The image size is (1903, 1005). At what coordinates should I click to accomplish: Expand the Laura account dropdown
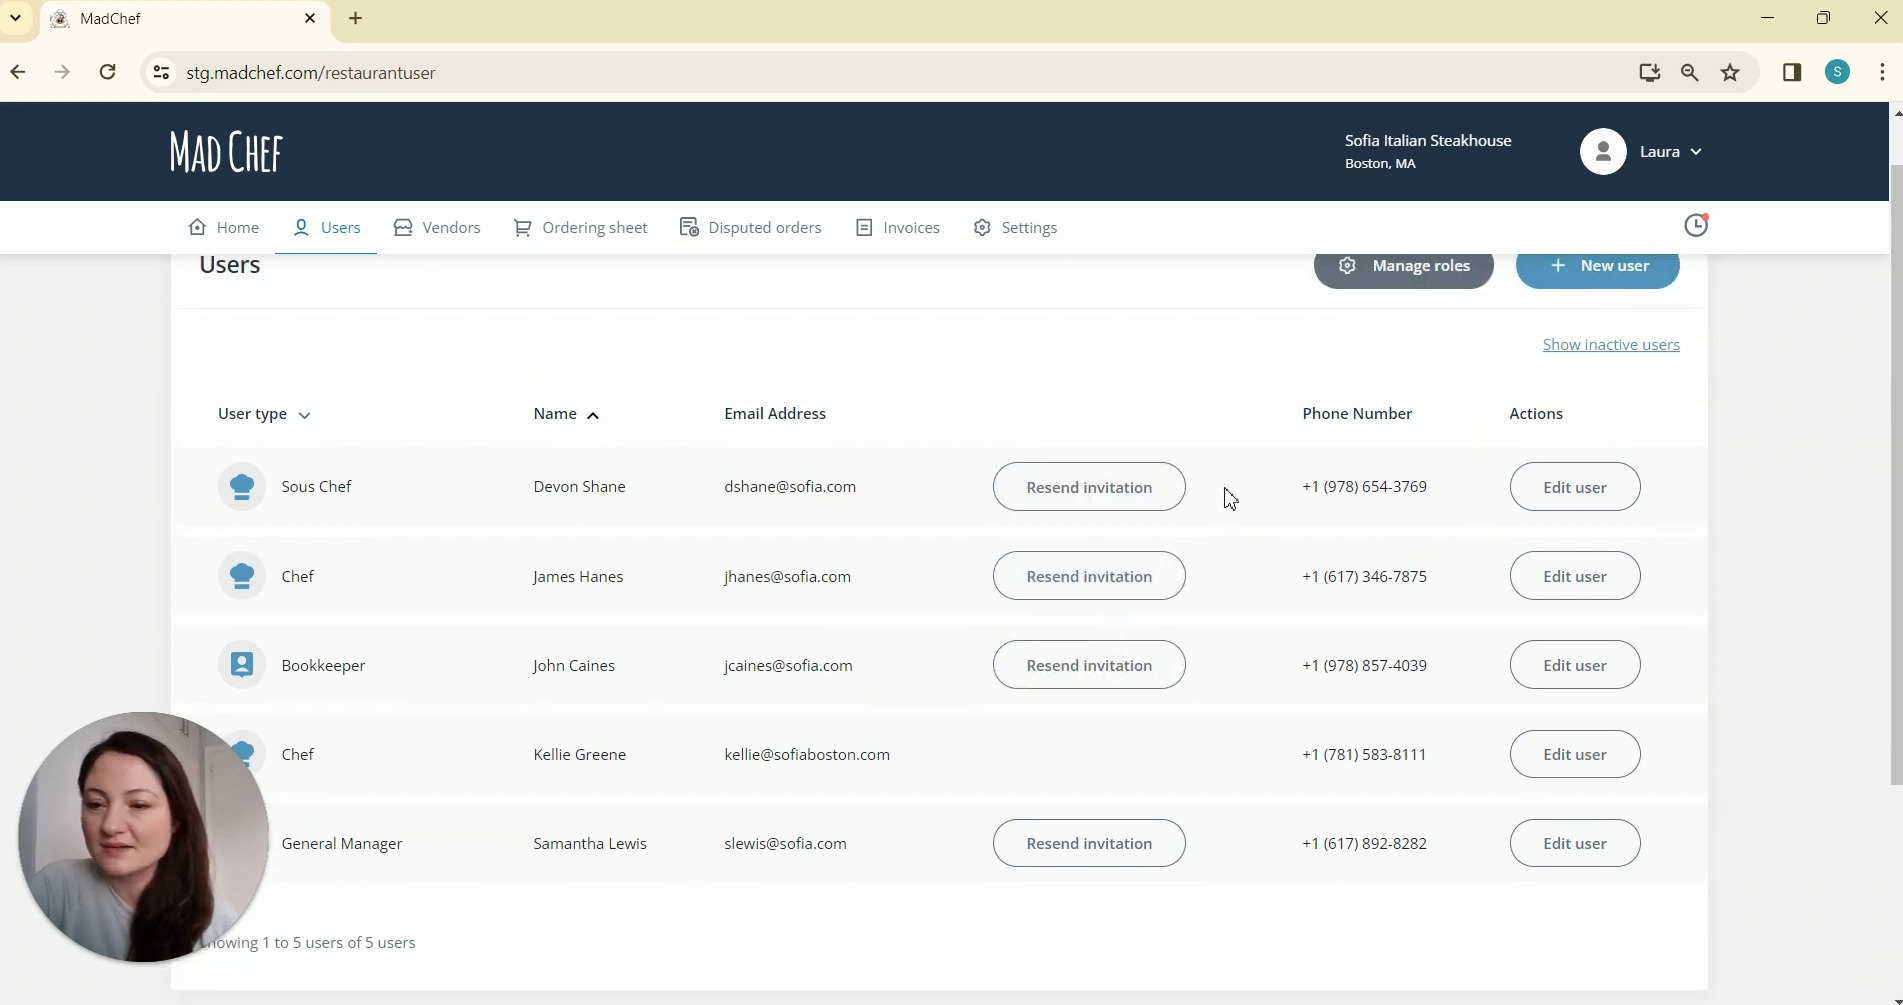click(1696, 153)
